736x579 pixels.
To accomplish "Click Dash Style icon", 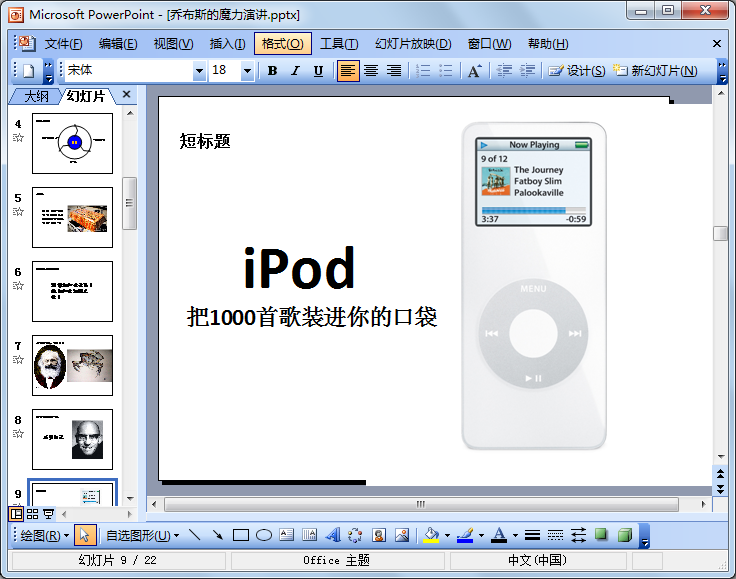I will [555, 535].
